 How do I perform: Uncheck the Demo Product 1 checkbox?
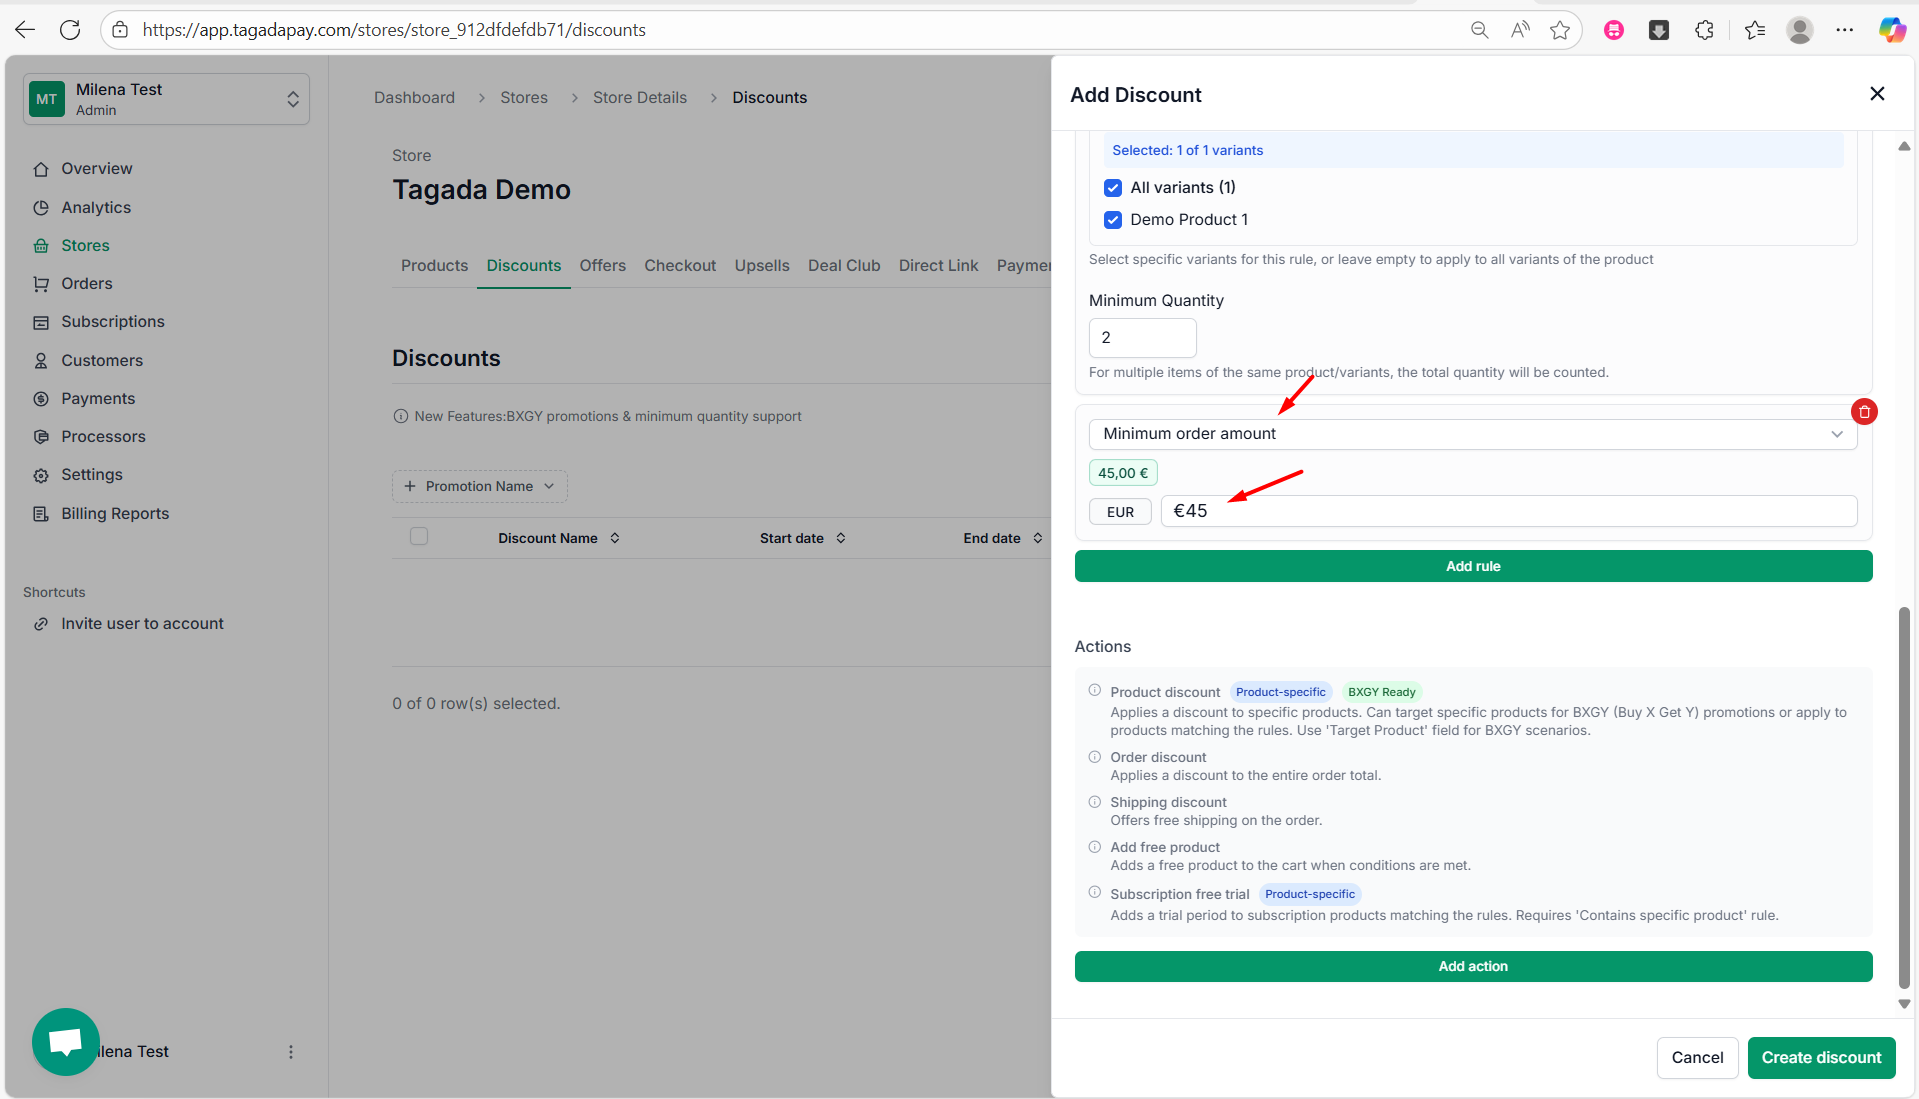[x=1113, y=220]
